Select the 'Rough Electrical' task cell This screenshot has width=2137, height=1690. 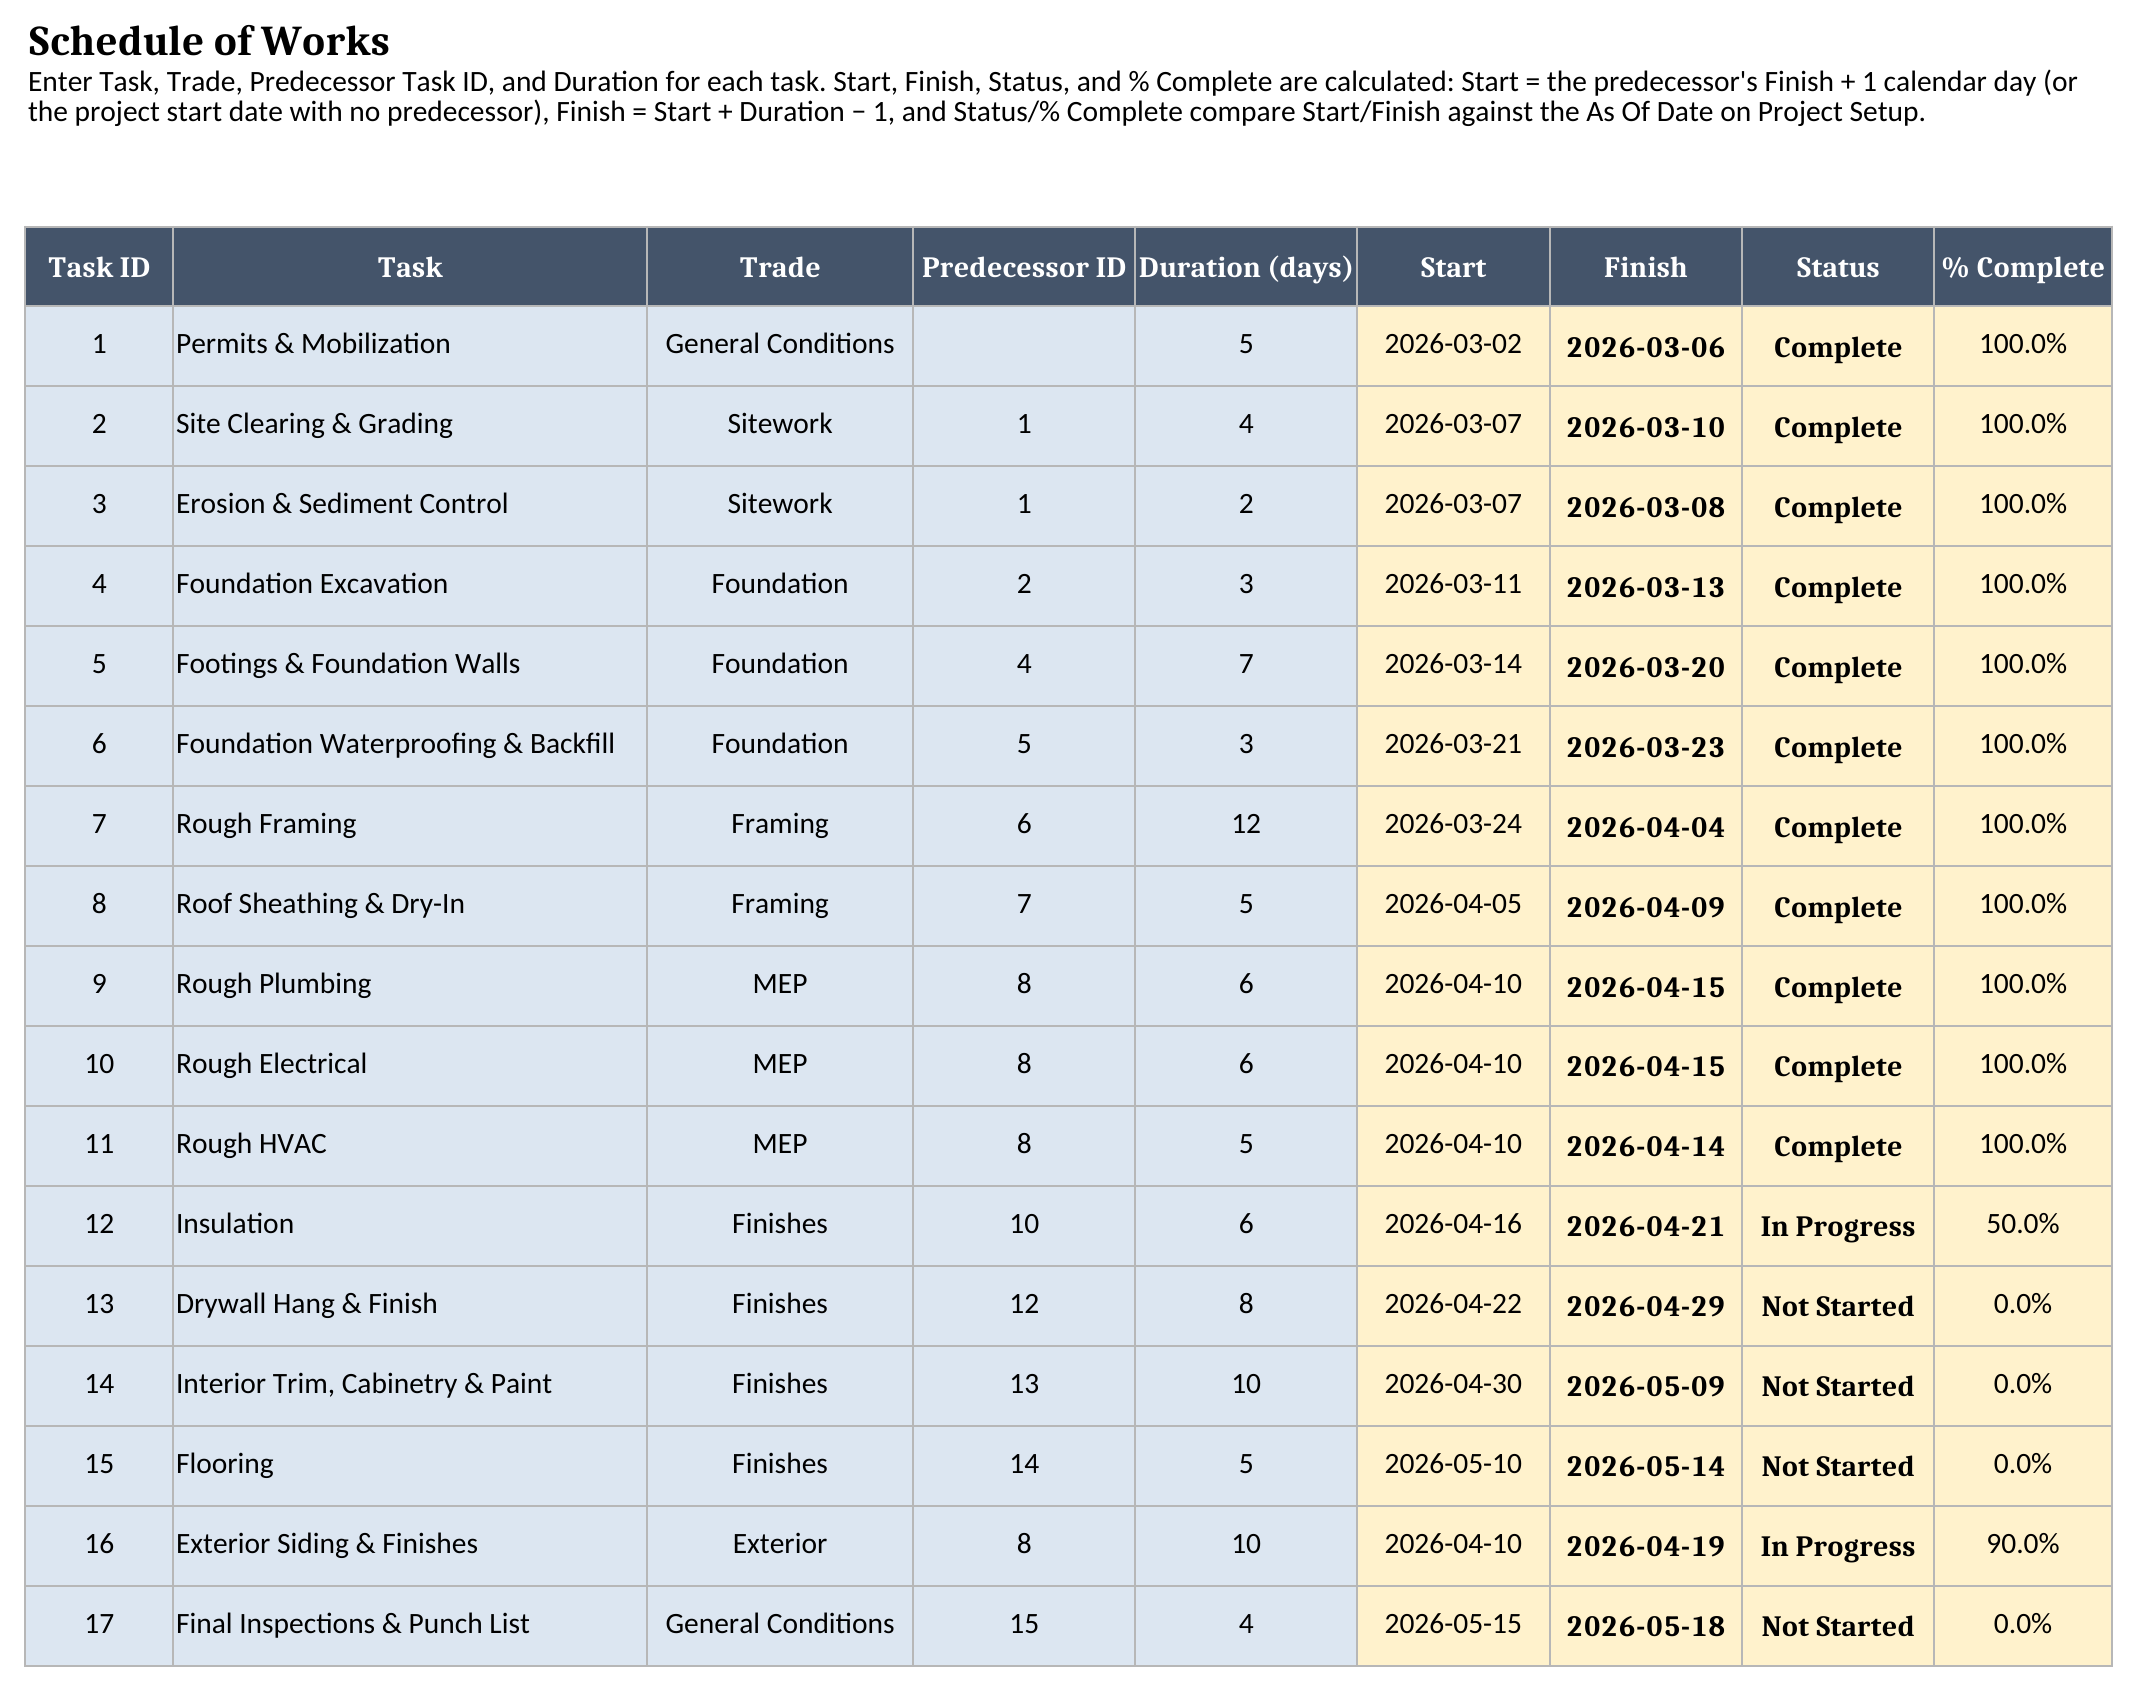click(x=410, y=1066)
